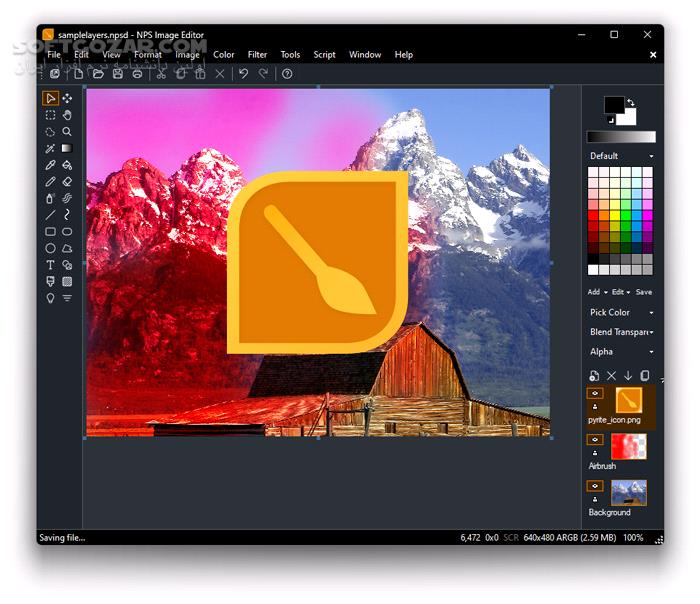Click the black foreground color swatch
The image size is (700, 604).
(612, 105)
